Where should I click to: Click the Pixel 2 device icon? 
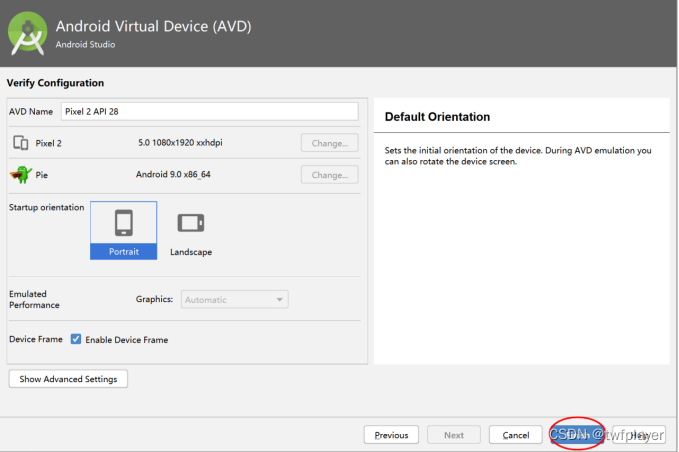coord(20,142)
